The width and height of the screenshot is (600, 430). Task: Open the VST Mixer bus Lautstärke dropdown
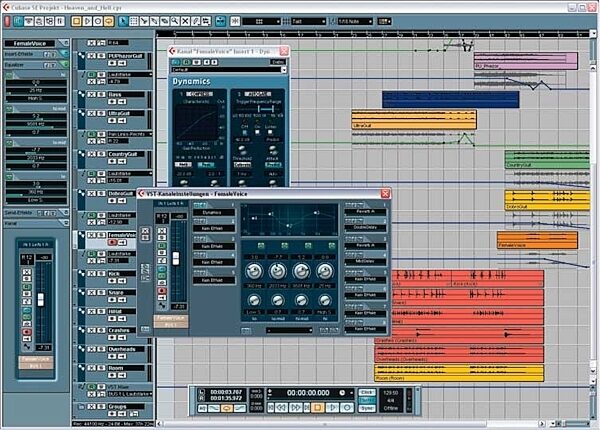(x=129, y=394)
